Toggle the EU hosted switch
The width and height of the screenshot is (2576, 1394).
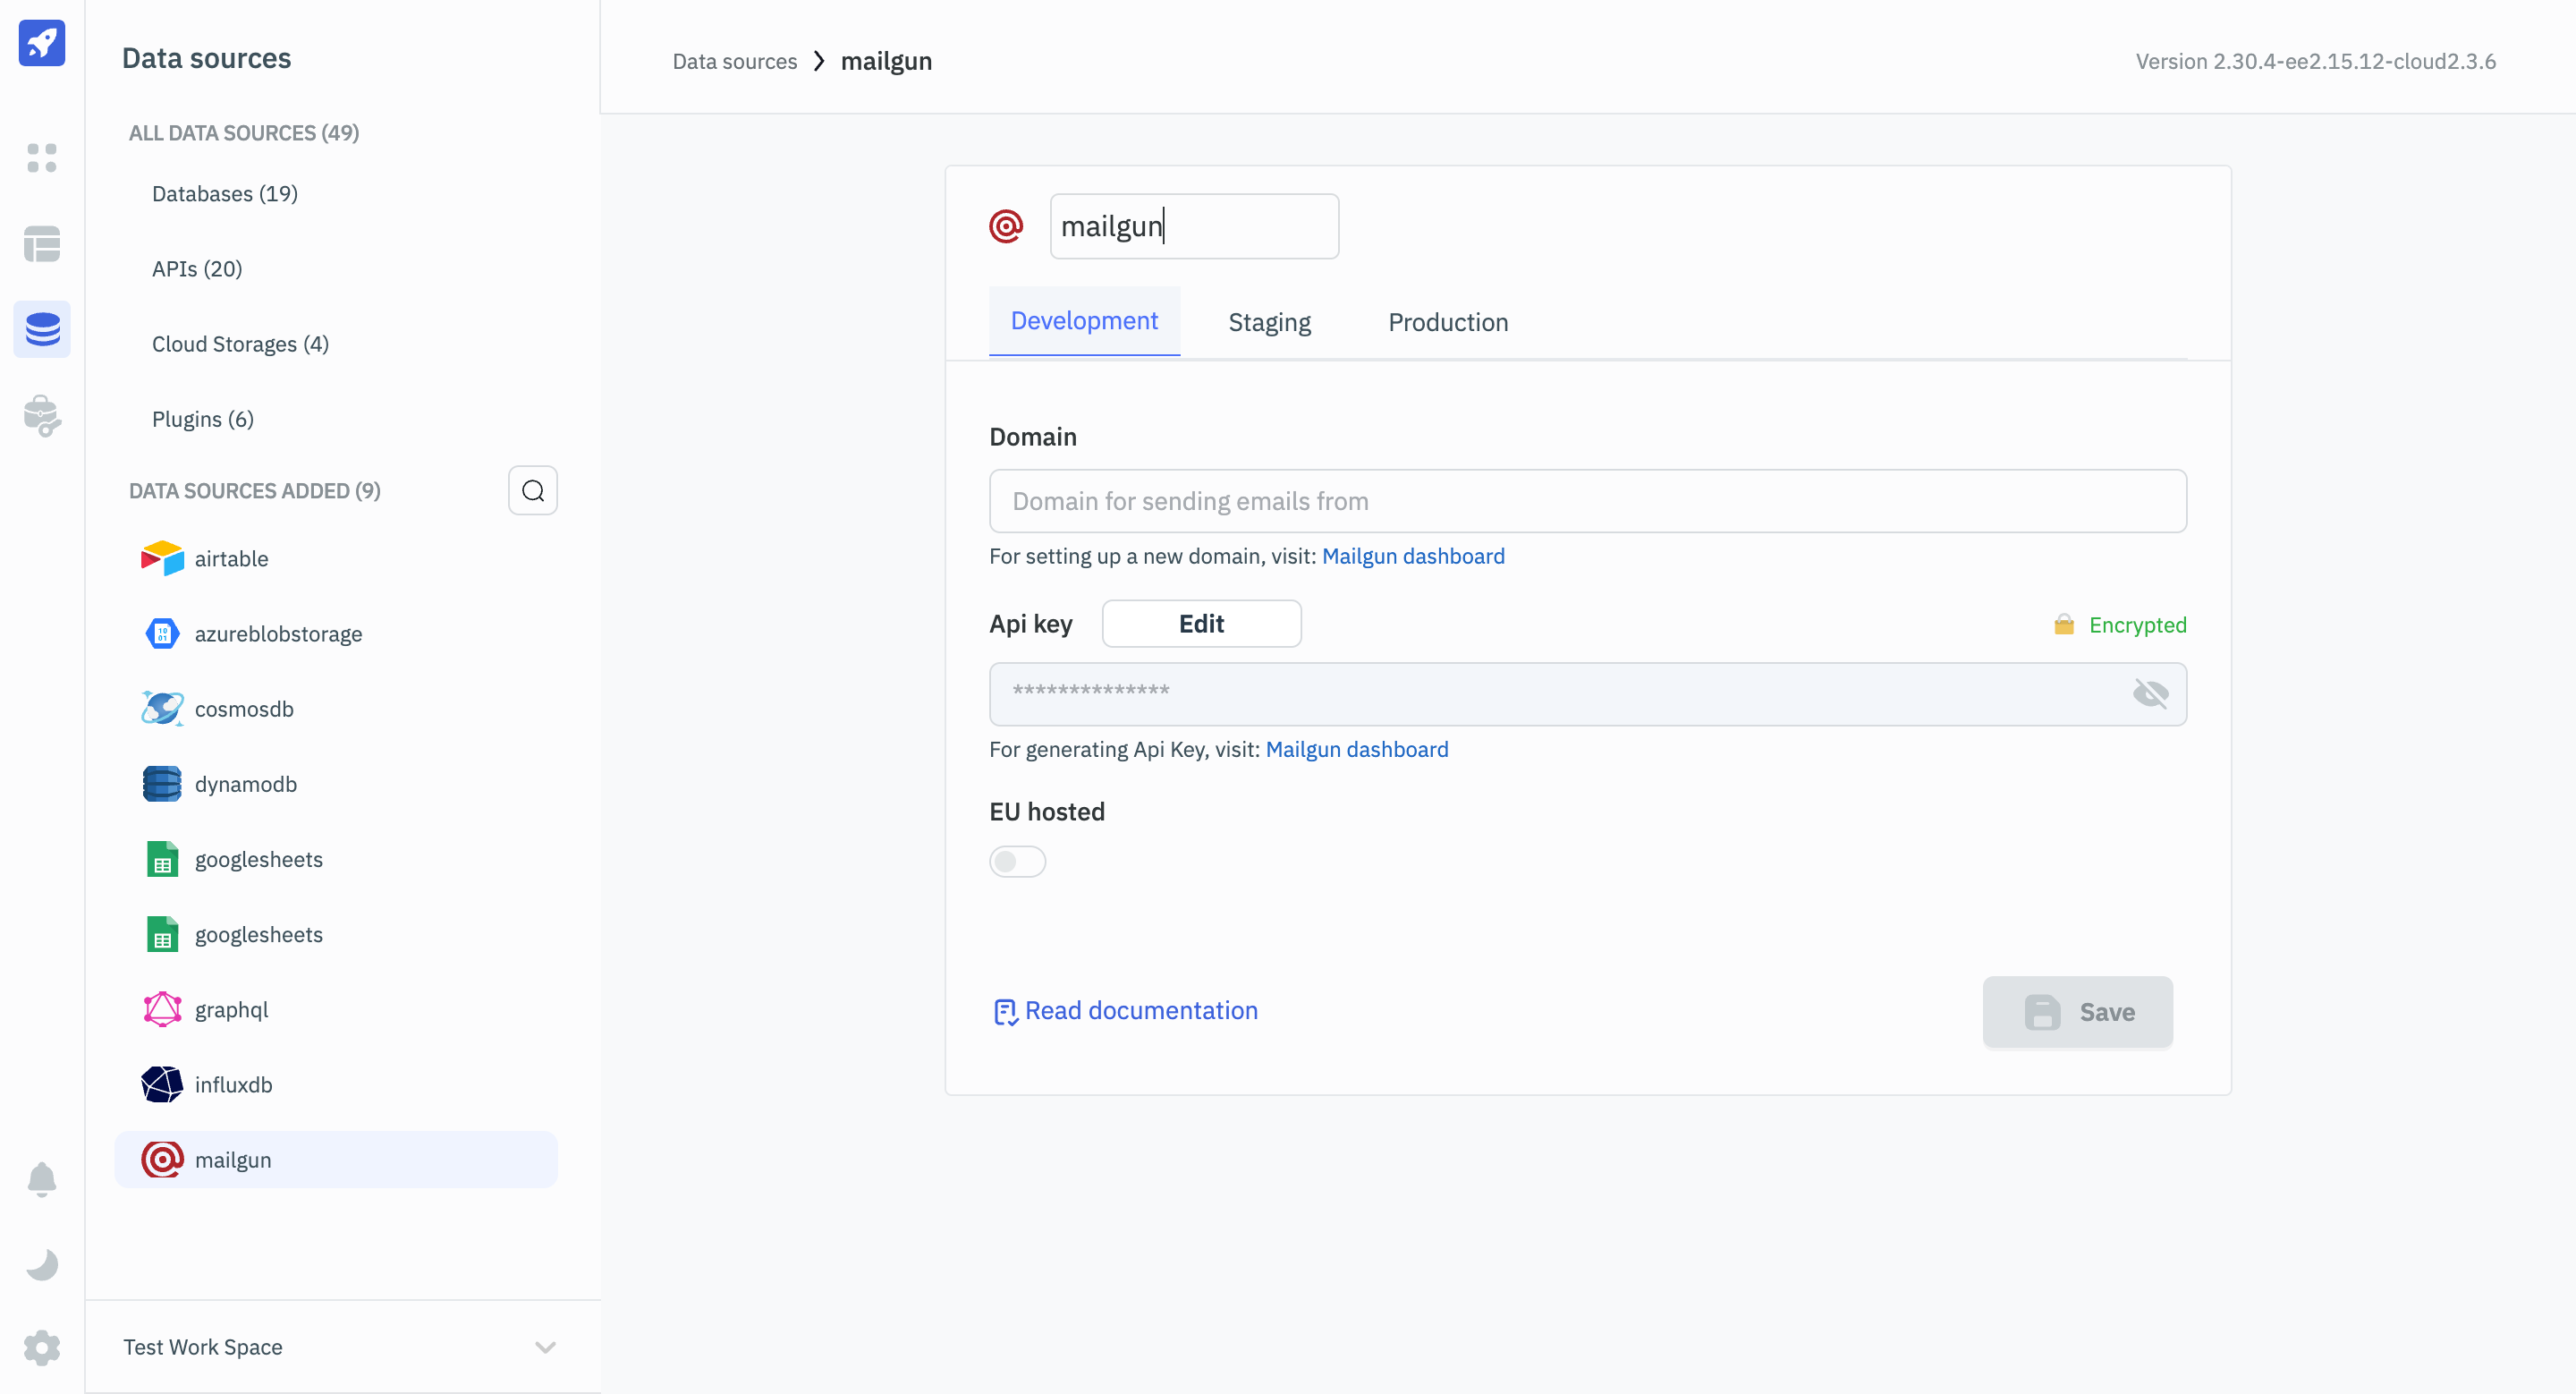(1017, 861)
